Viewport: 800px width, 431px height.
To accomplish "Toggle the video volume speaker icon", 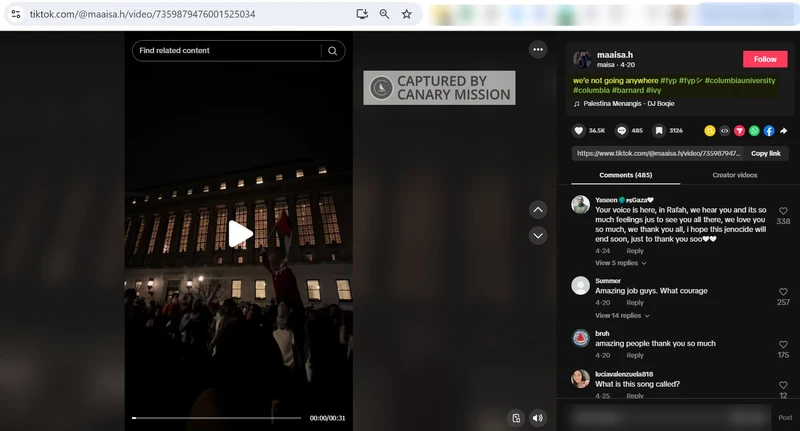I will coord(538,418).
